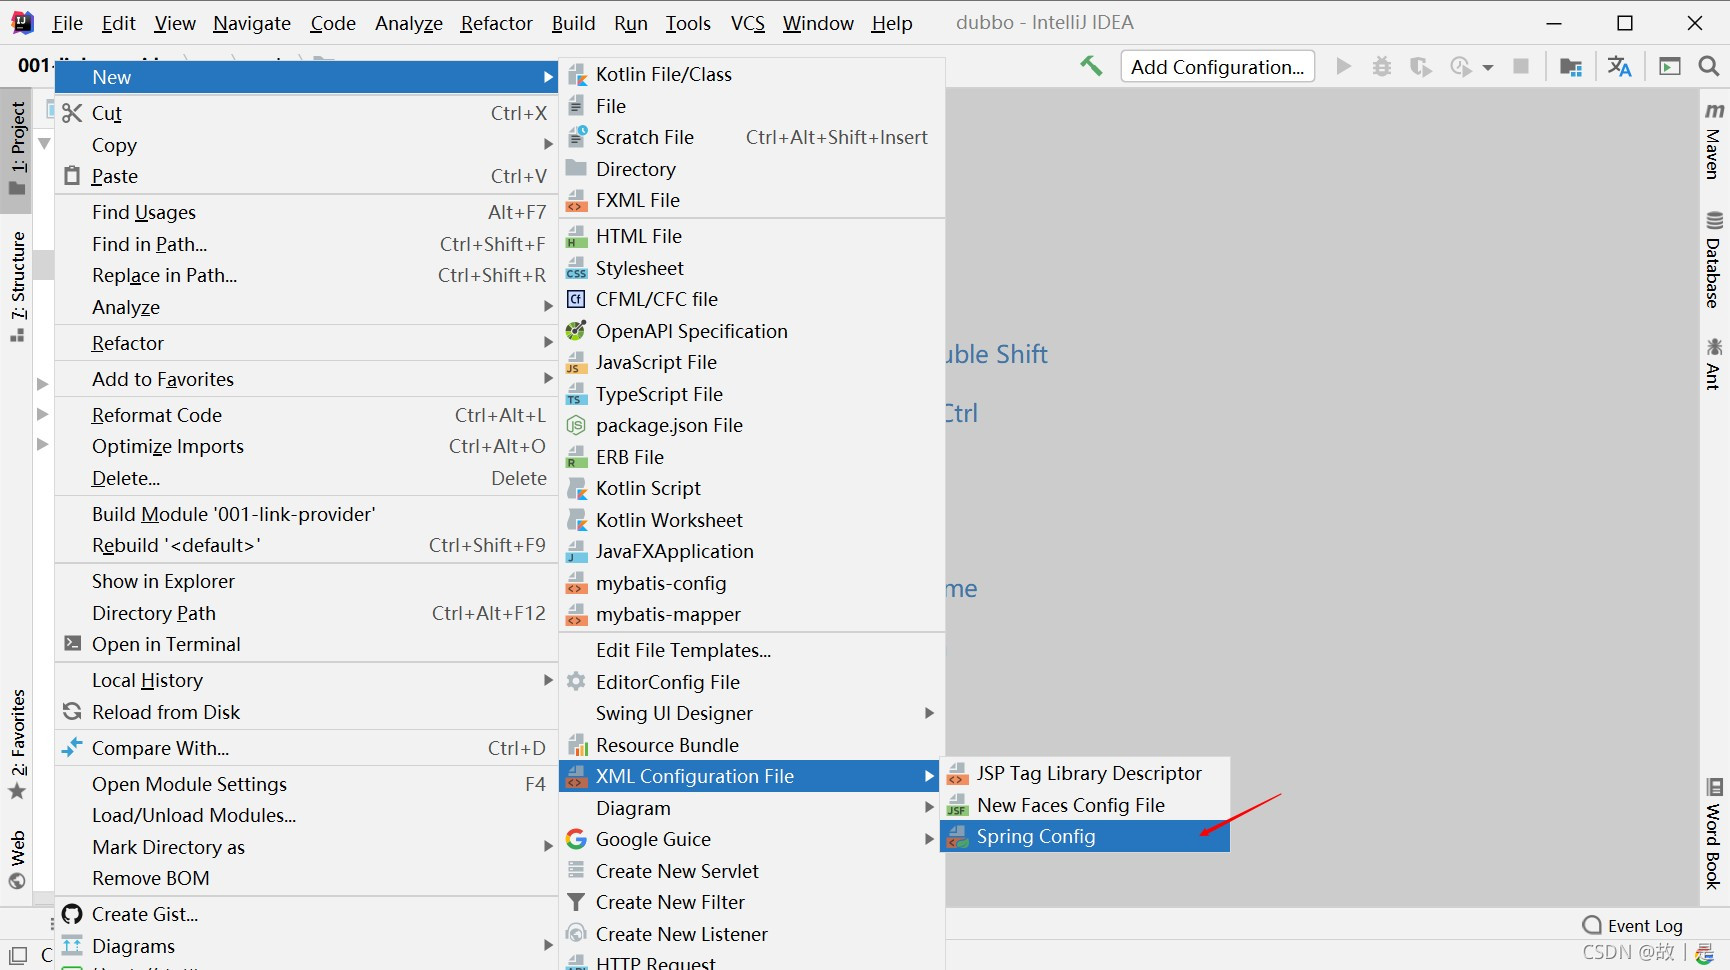The width and height of the screenshot is (1730, 970).
Task: Open the Navigate menu in menu bar
Action: [252, 22]
